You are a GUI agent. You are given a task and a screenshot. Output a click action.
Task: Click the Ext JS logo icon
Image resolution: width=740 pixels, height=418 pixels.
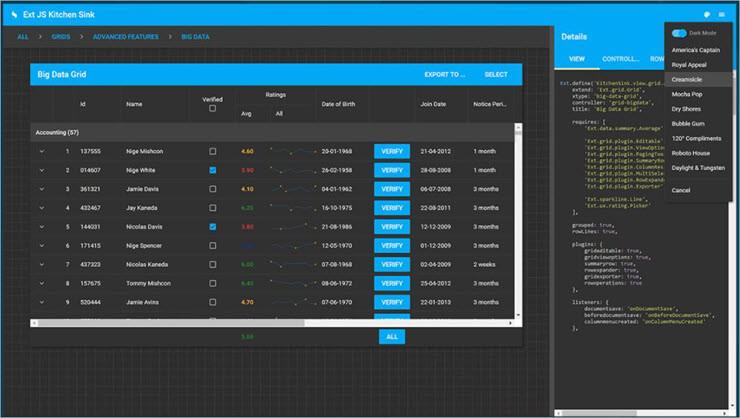tap(14, 15)
